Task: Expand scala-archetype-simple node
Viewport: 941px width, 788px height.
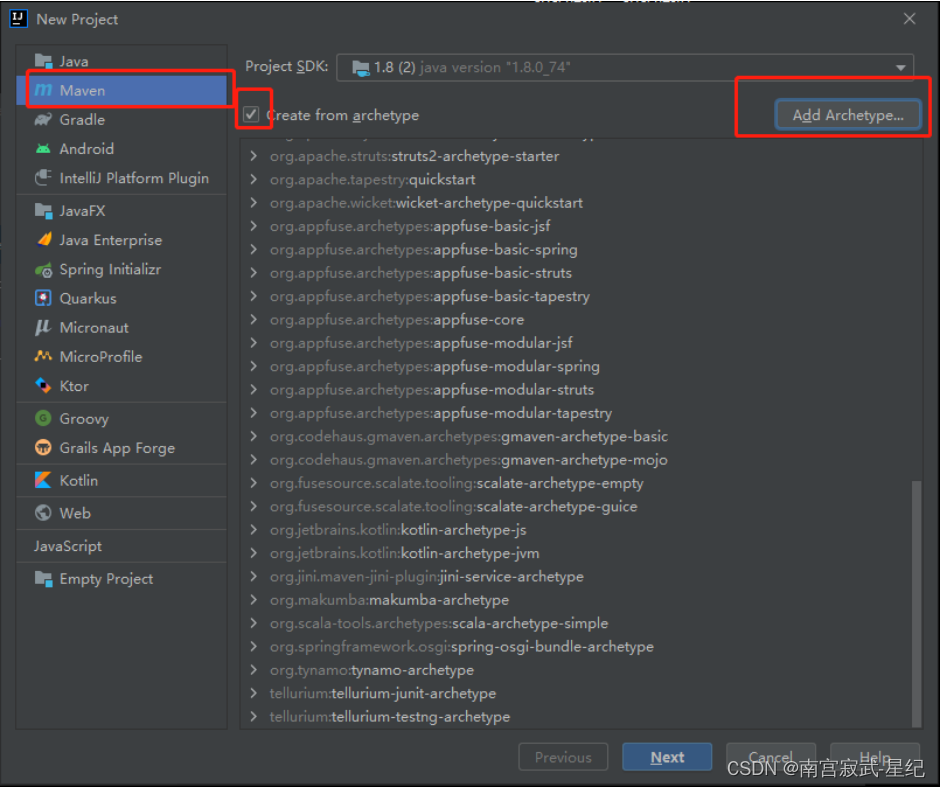Action: [254, 623]
